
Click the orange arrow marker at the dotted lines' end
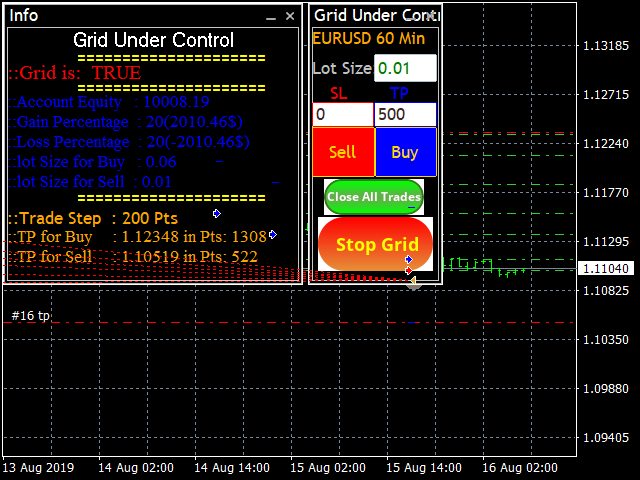413,280
